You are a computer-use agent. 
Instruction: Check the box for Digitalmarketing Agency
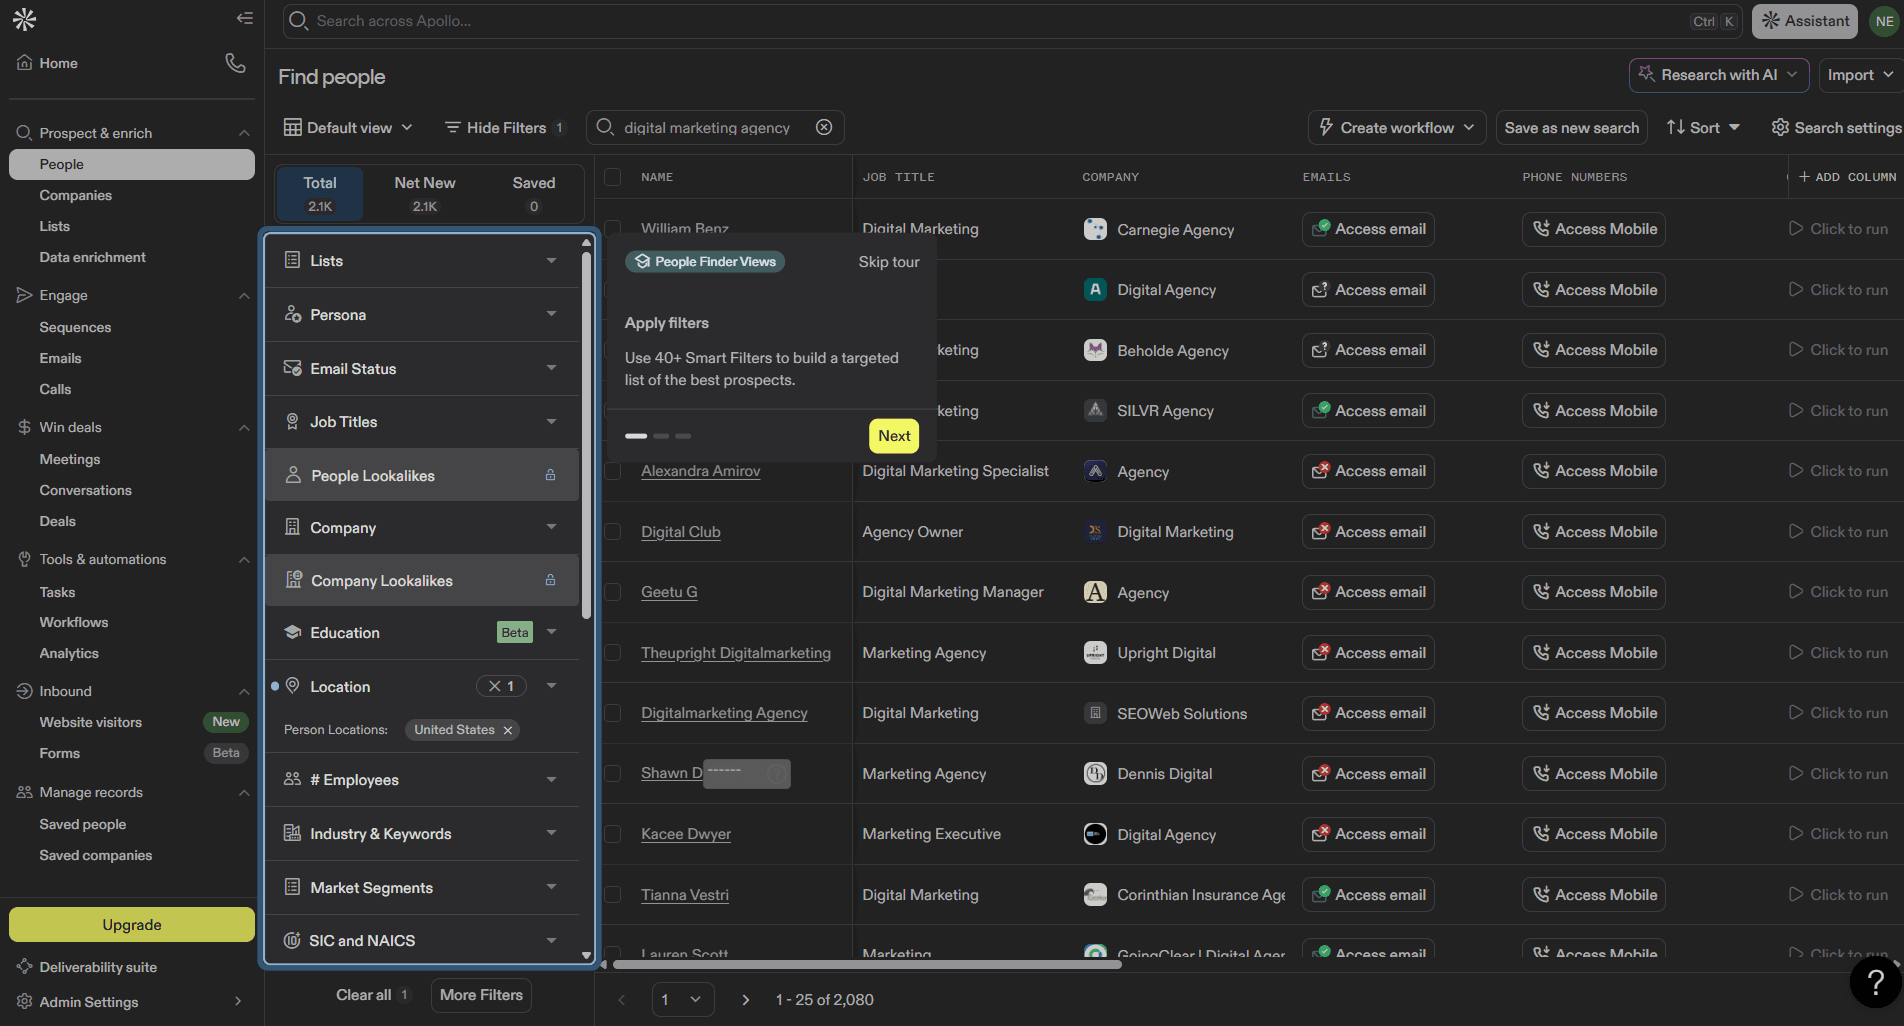[613, 713]
